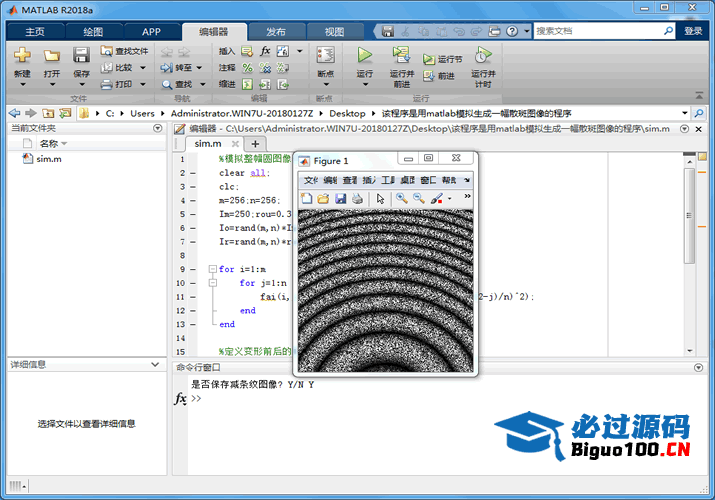Open Figure 1 File (文件) menu
Screen dimensions: 715x500
point(311,180)
